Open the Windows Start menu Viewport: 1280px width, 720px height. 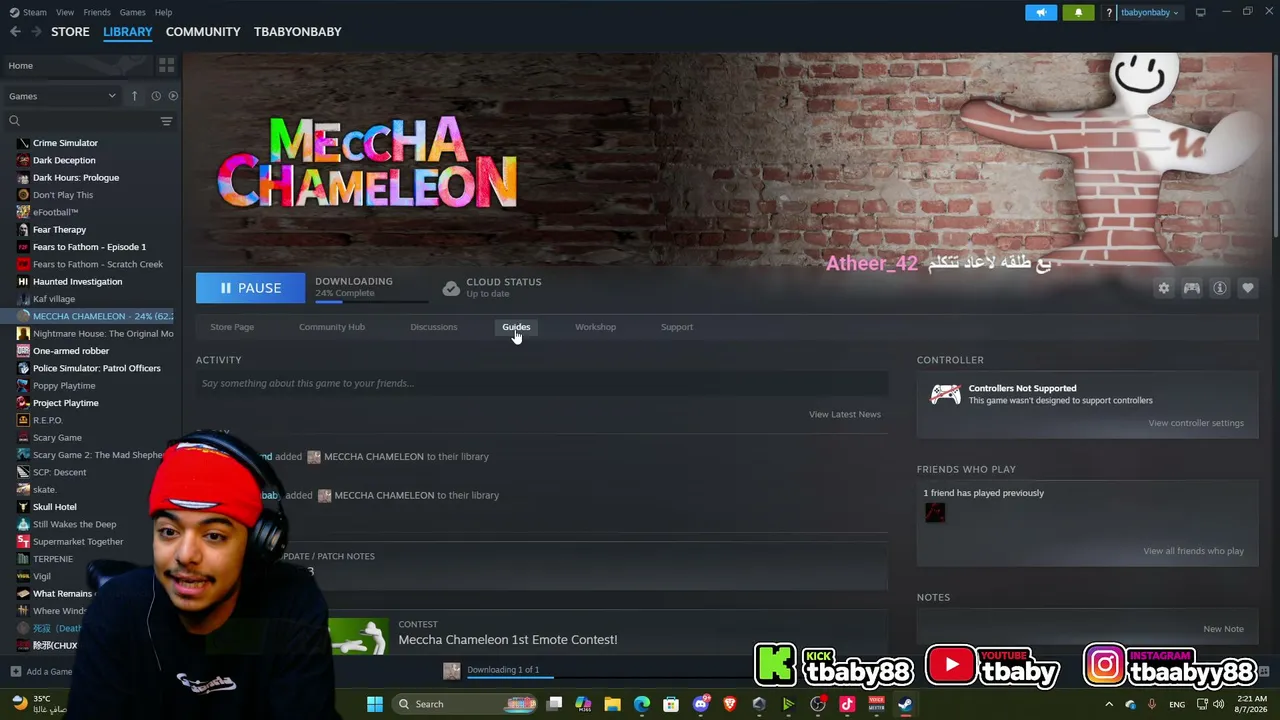pos(375,704)
